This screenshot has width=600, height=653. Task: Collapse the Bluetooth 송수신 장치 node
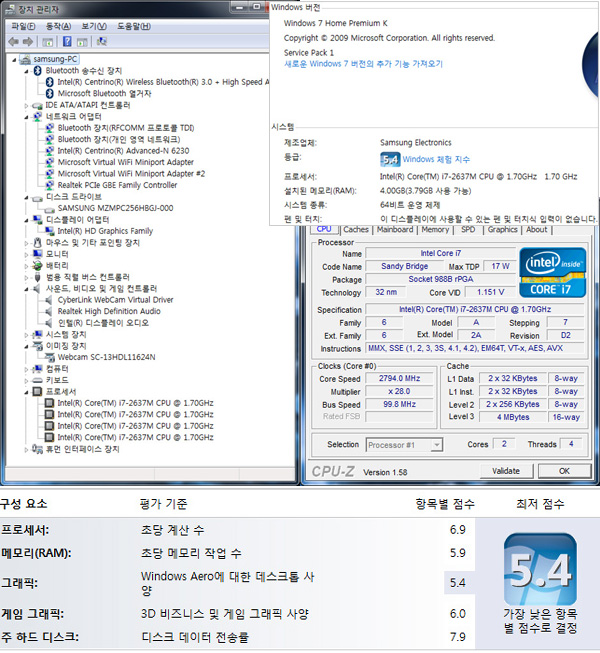coord(26,71)
